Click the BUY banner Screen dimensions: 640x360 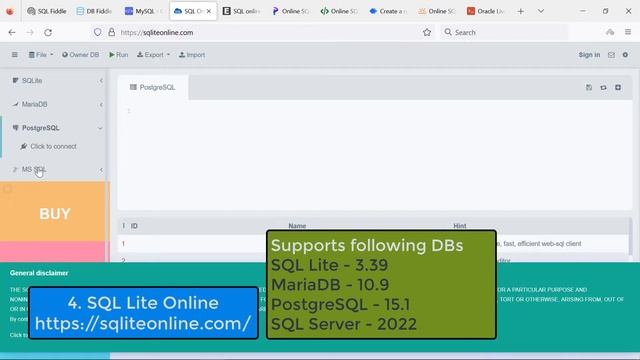coord(55,213)
